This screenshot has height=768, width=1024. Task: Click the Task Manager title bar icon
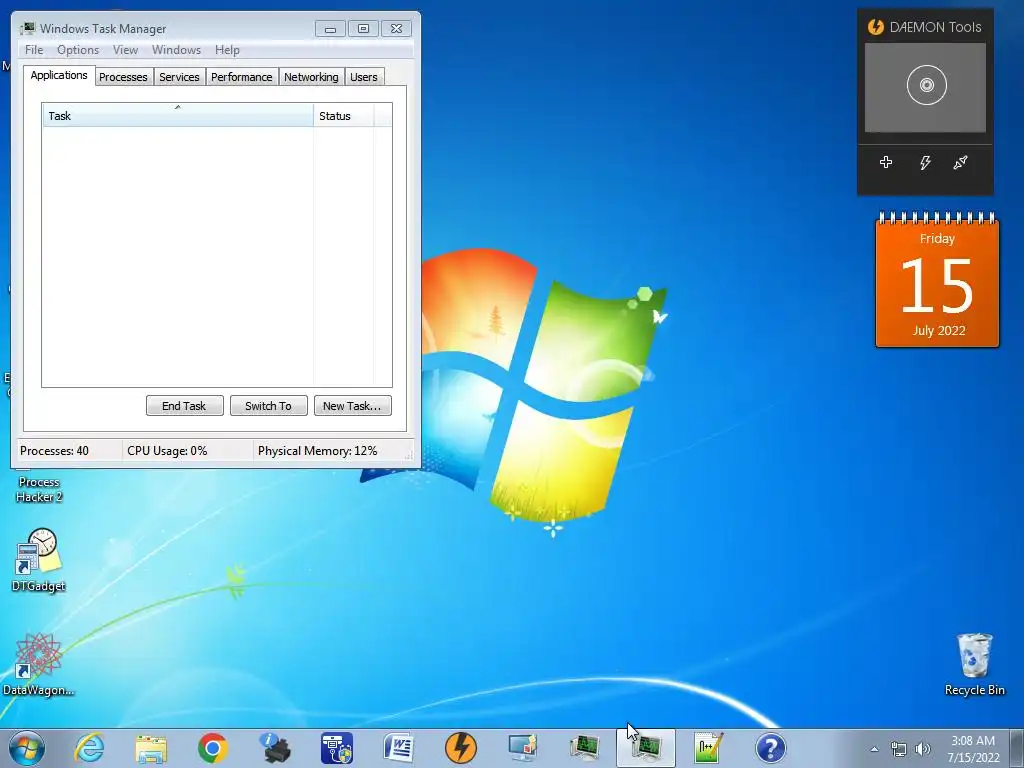(27, 28)
